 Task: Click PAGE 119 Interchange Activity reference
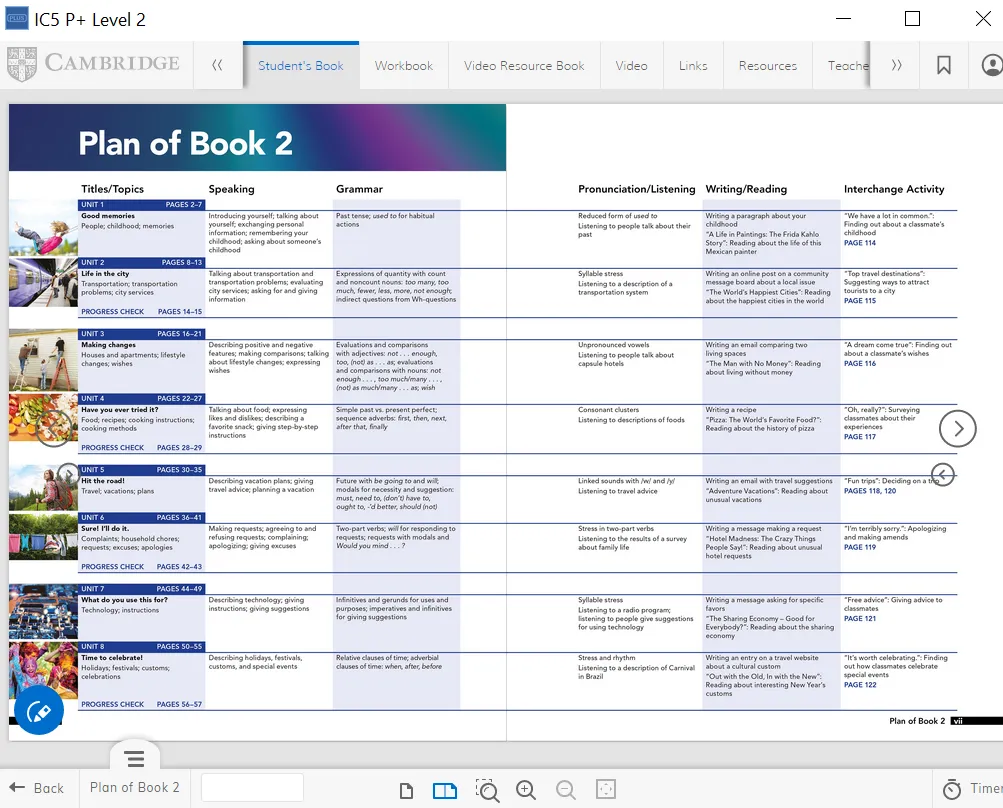point(860,548)
